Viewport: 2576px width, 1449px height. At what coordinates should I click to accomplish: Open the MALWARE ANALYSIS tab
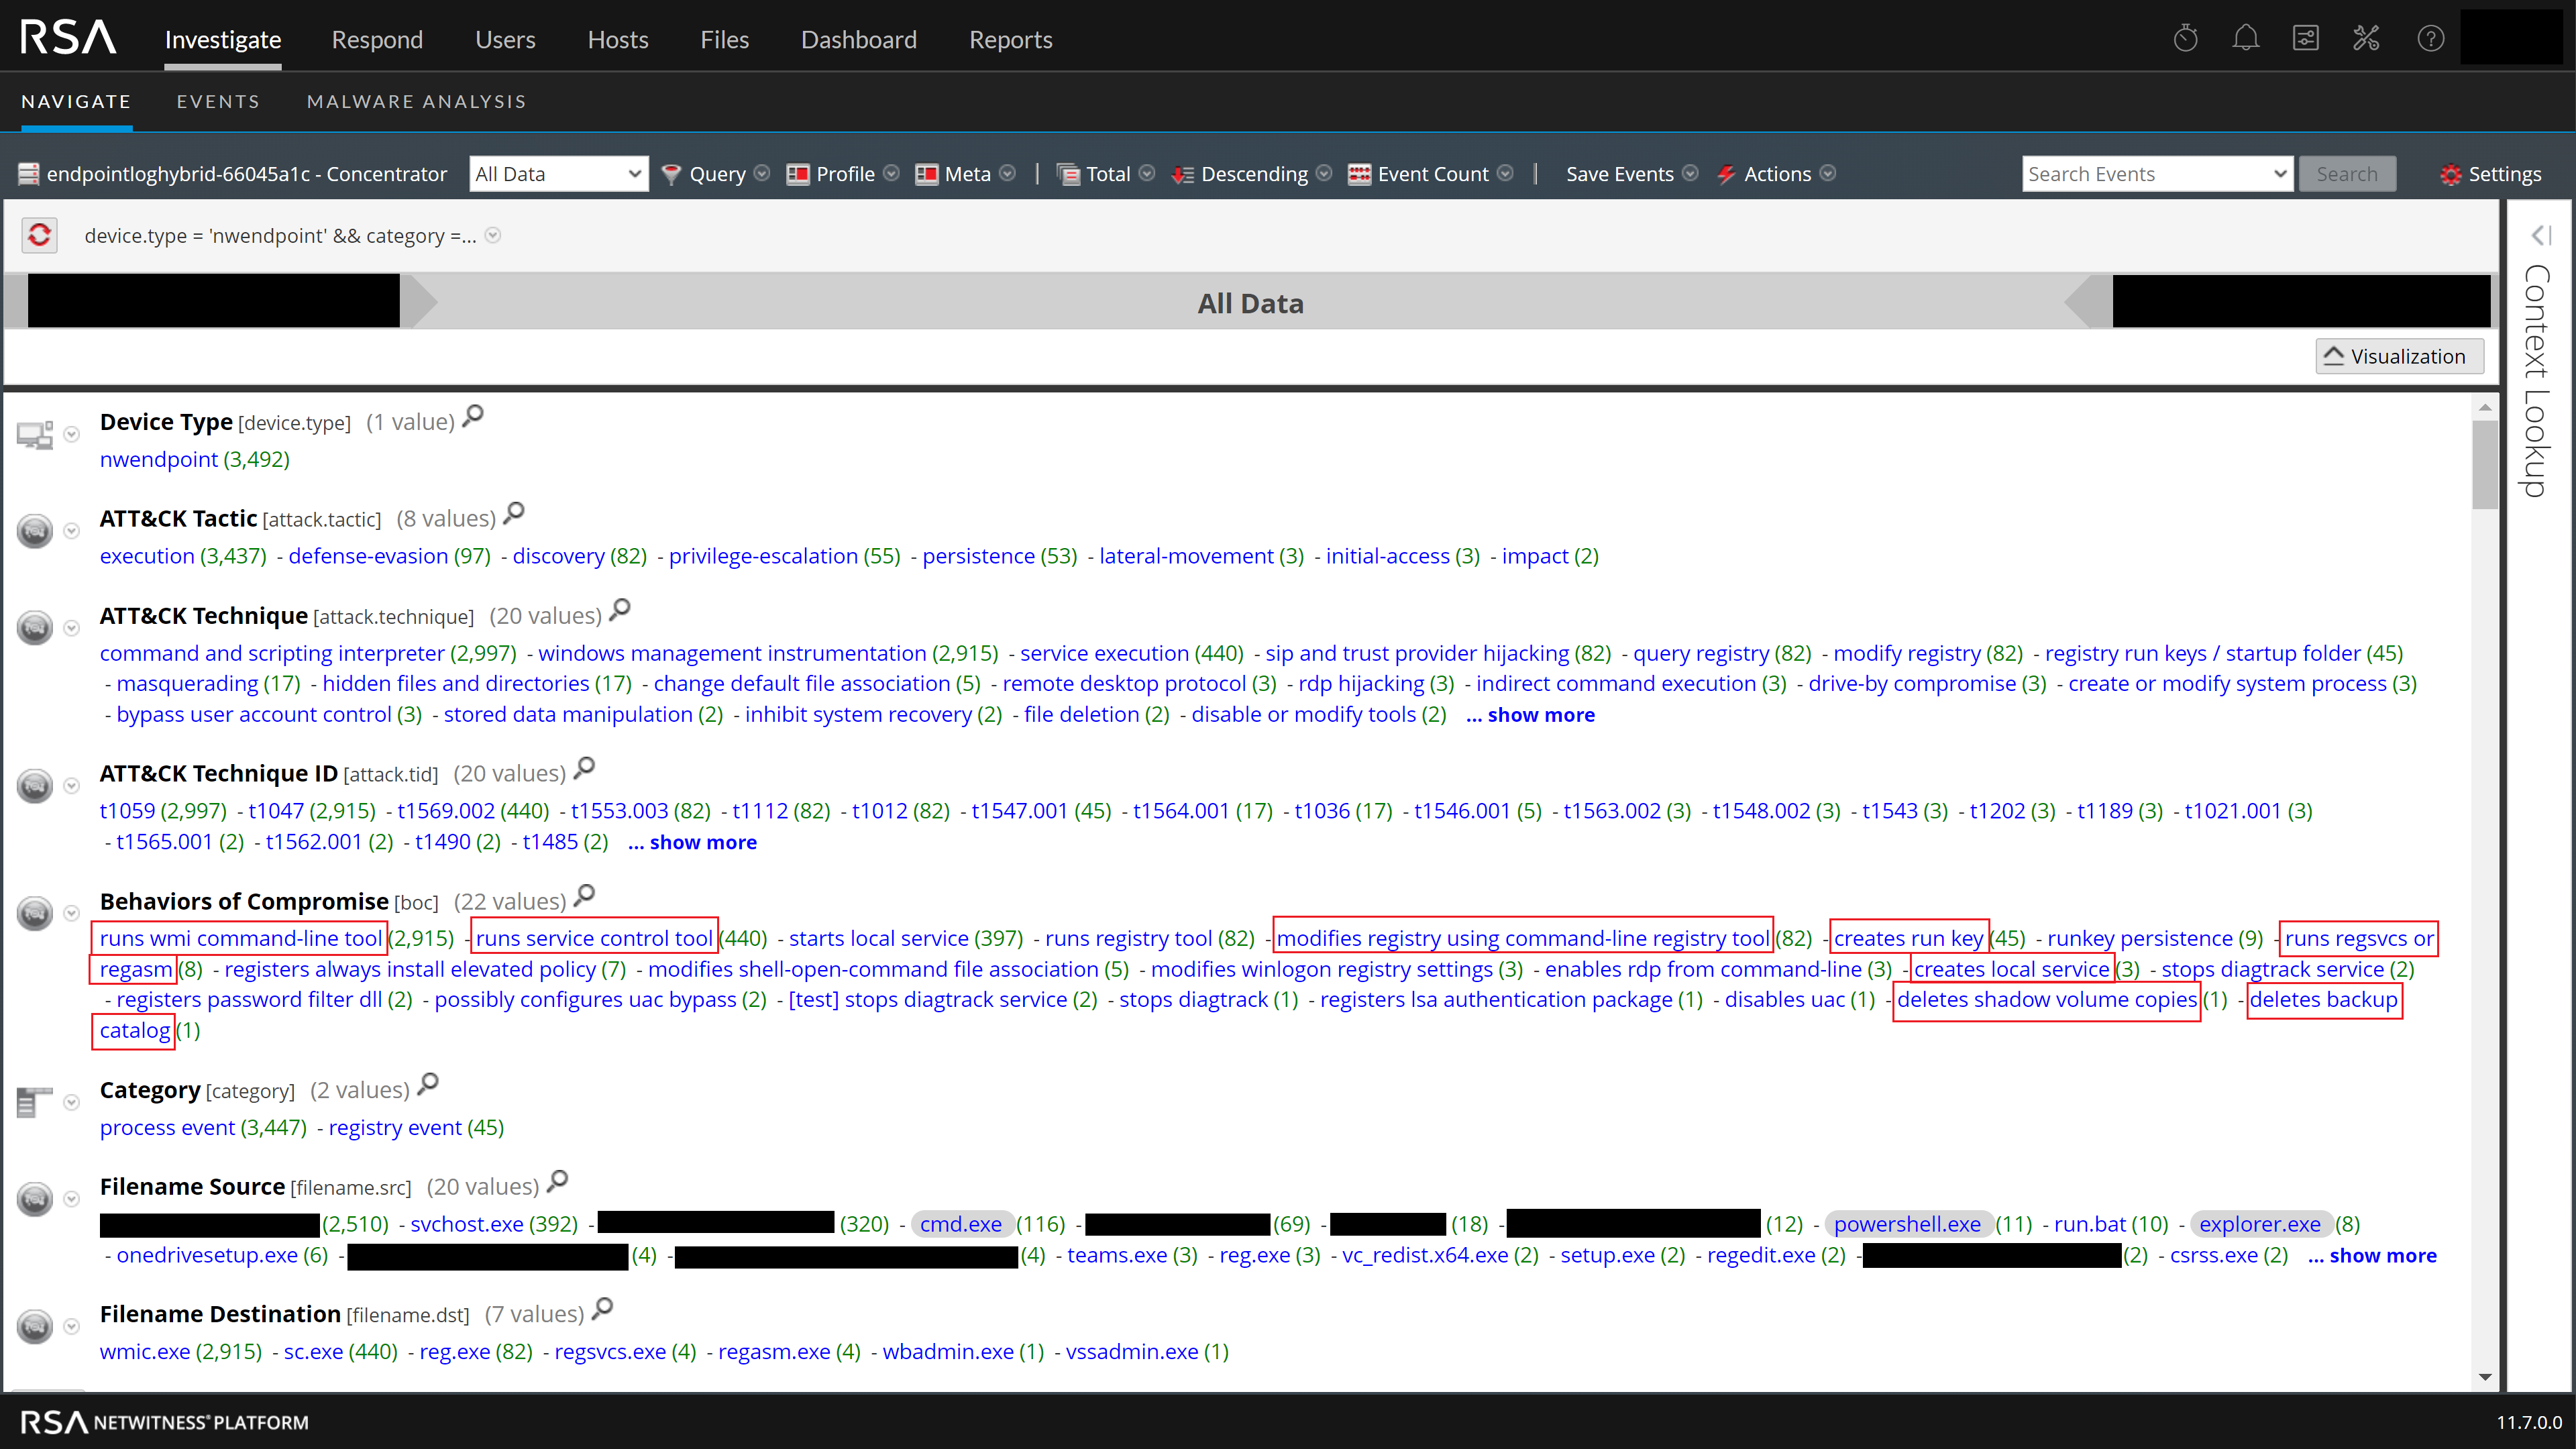416,101
